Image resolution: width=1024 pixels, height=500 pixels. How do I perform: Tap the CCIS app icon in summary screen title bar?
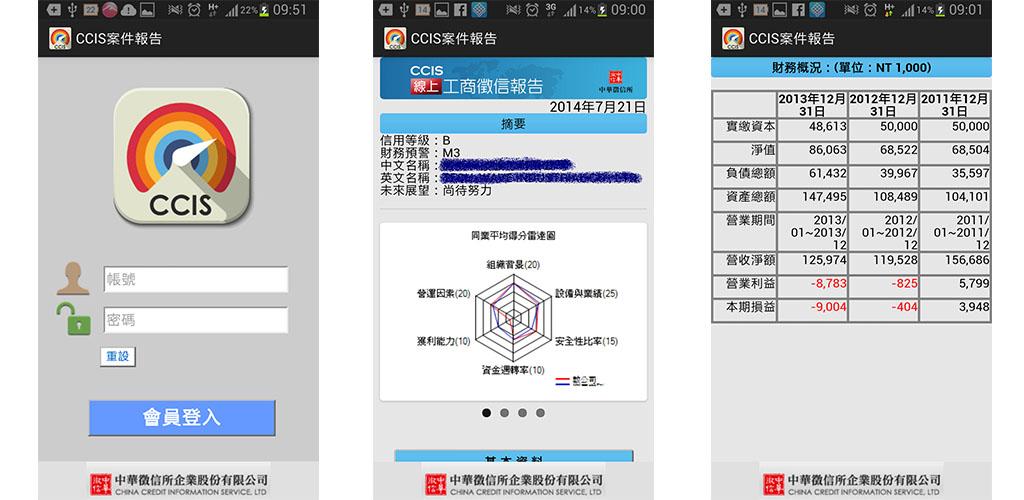(x=395, y=39)
